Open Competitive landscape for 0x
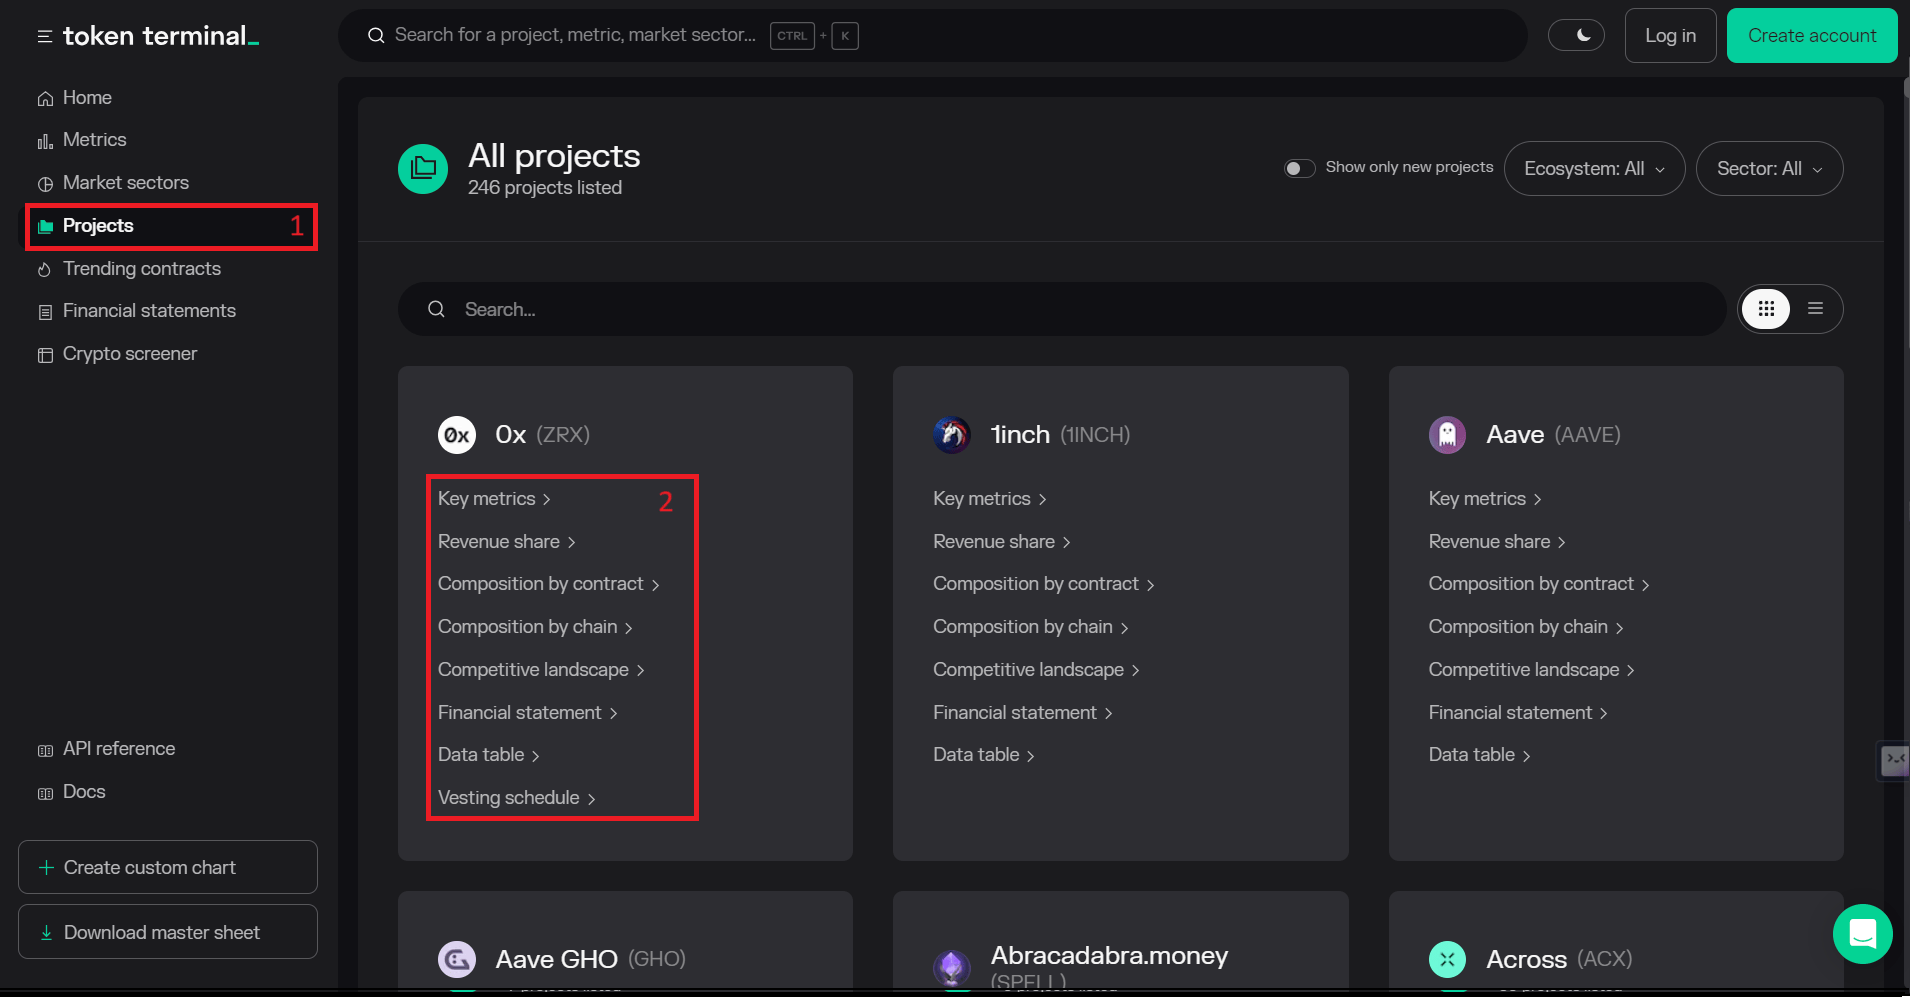1910x997 pixels. [541, 670]
